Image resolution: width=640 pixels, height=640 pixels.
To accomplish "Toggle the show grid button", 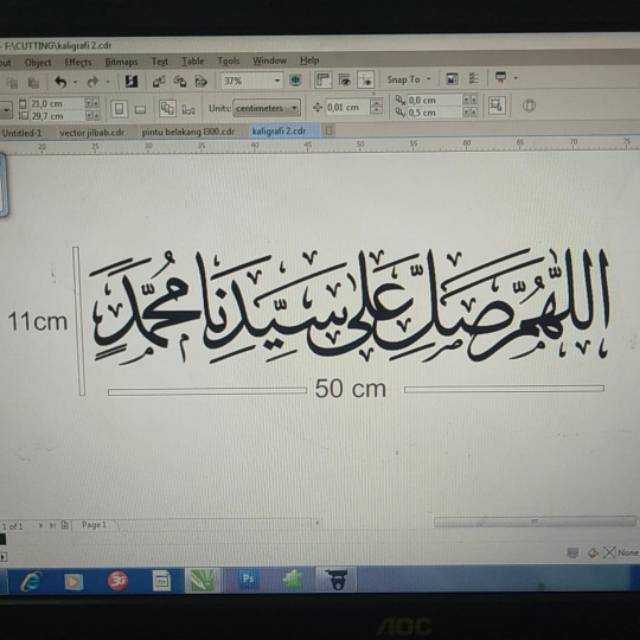I will [345, 80].
